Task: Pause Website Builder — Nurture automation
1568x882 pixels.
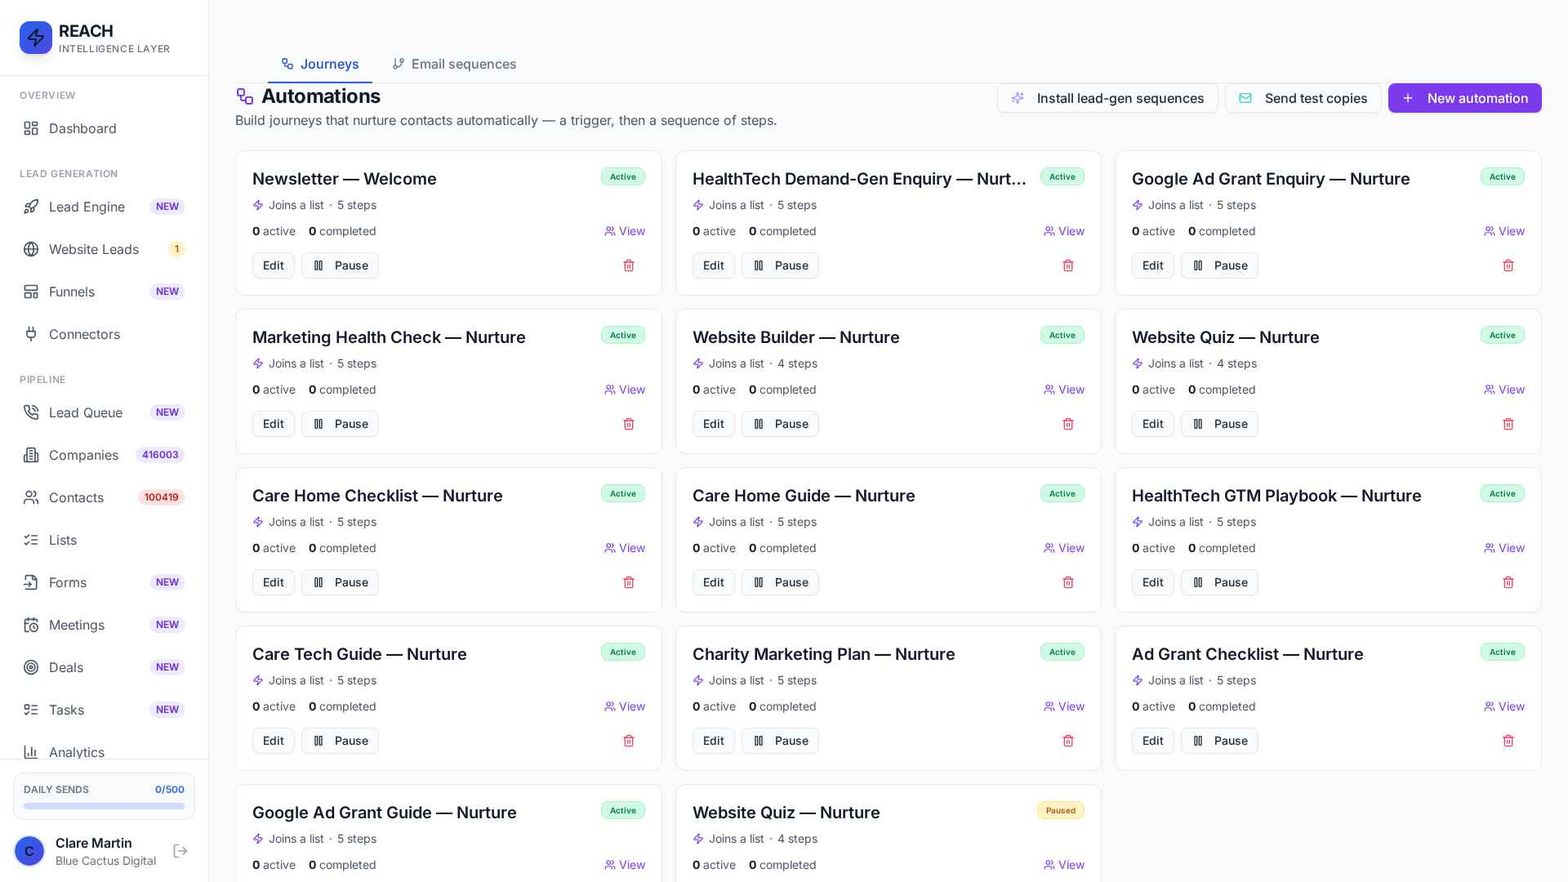Action: pos(780,424)
